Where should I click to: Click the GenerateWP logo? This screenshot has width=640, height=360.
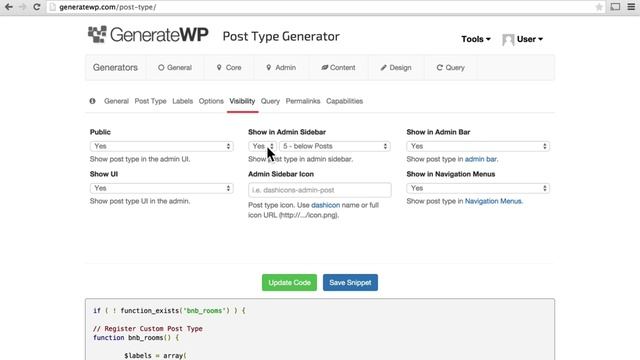tap(148, 35)
